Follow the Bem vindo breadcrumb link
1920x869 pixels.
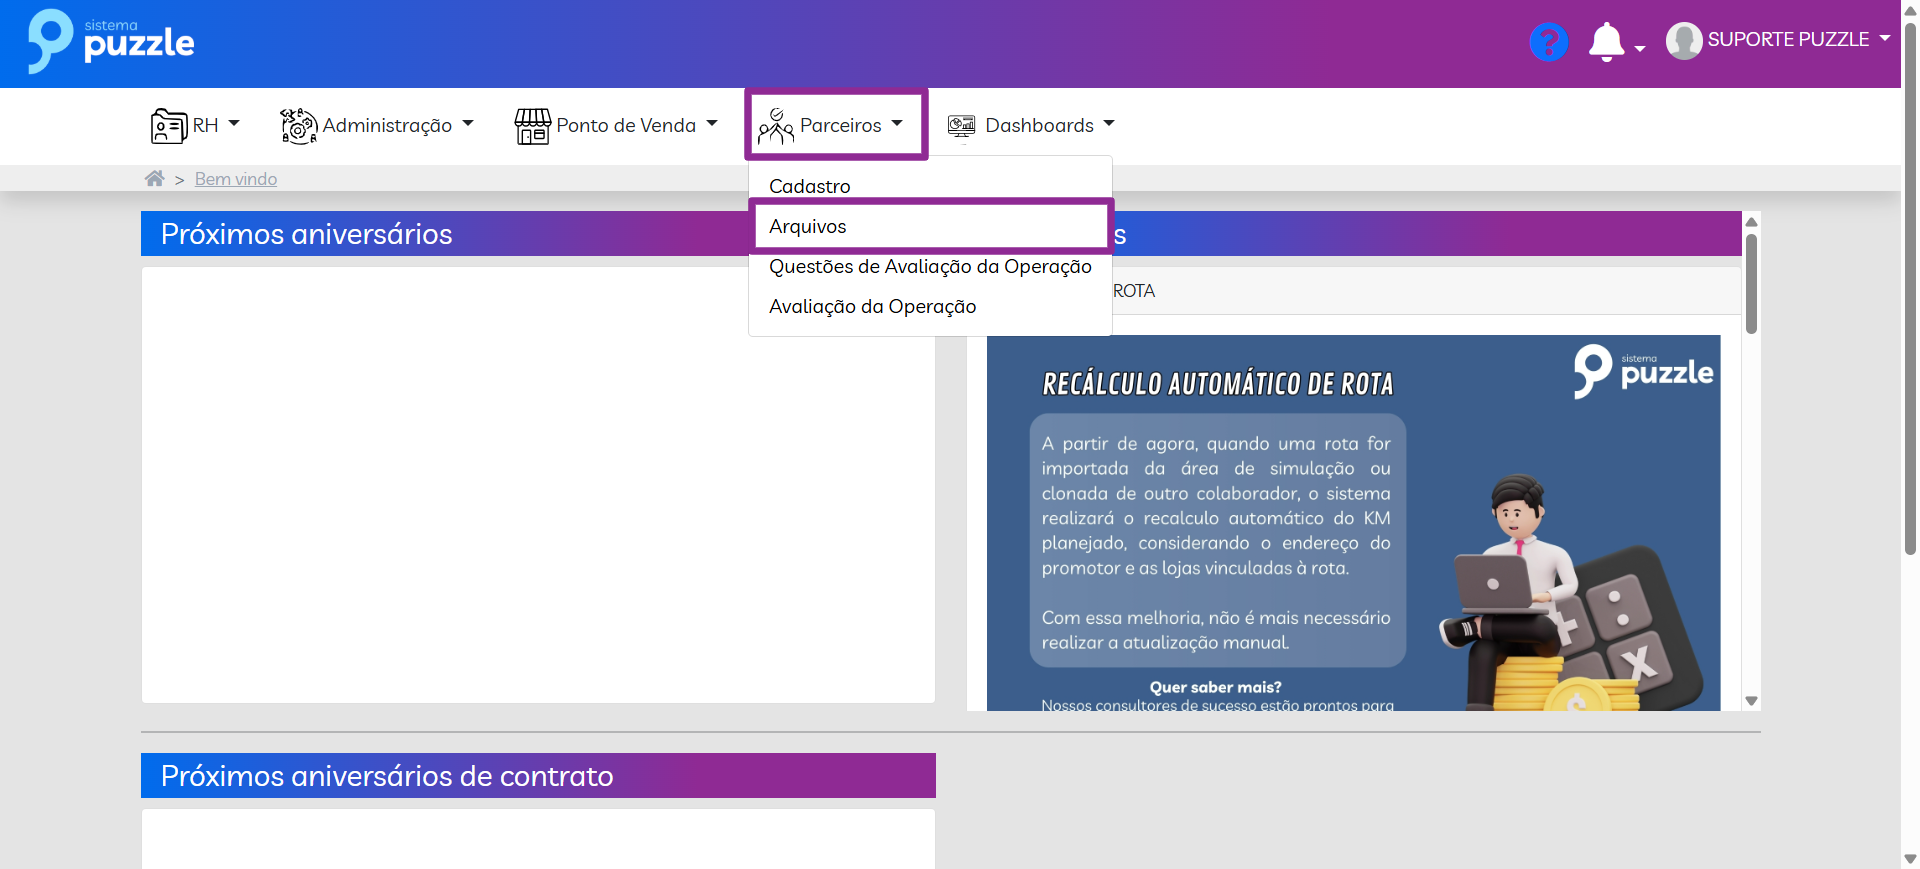[x=236, y=179]
